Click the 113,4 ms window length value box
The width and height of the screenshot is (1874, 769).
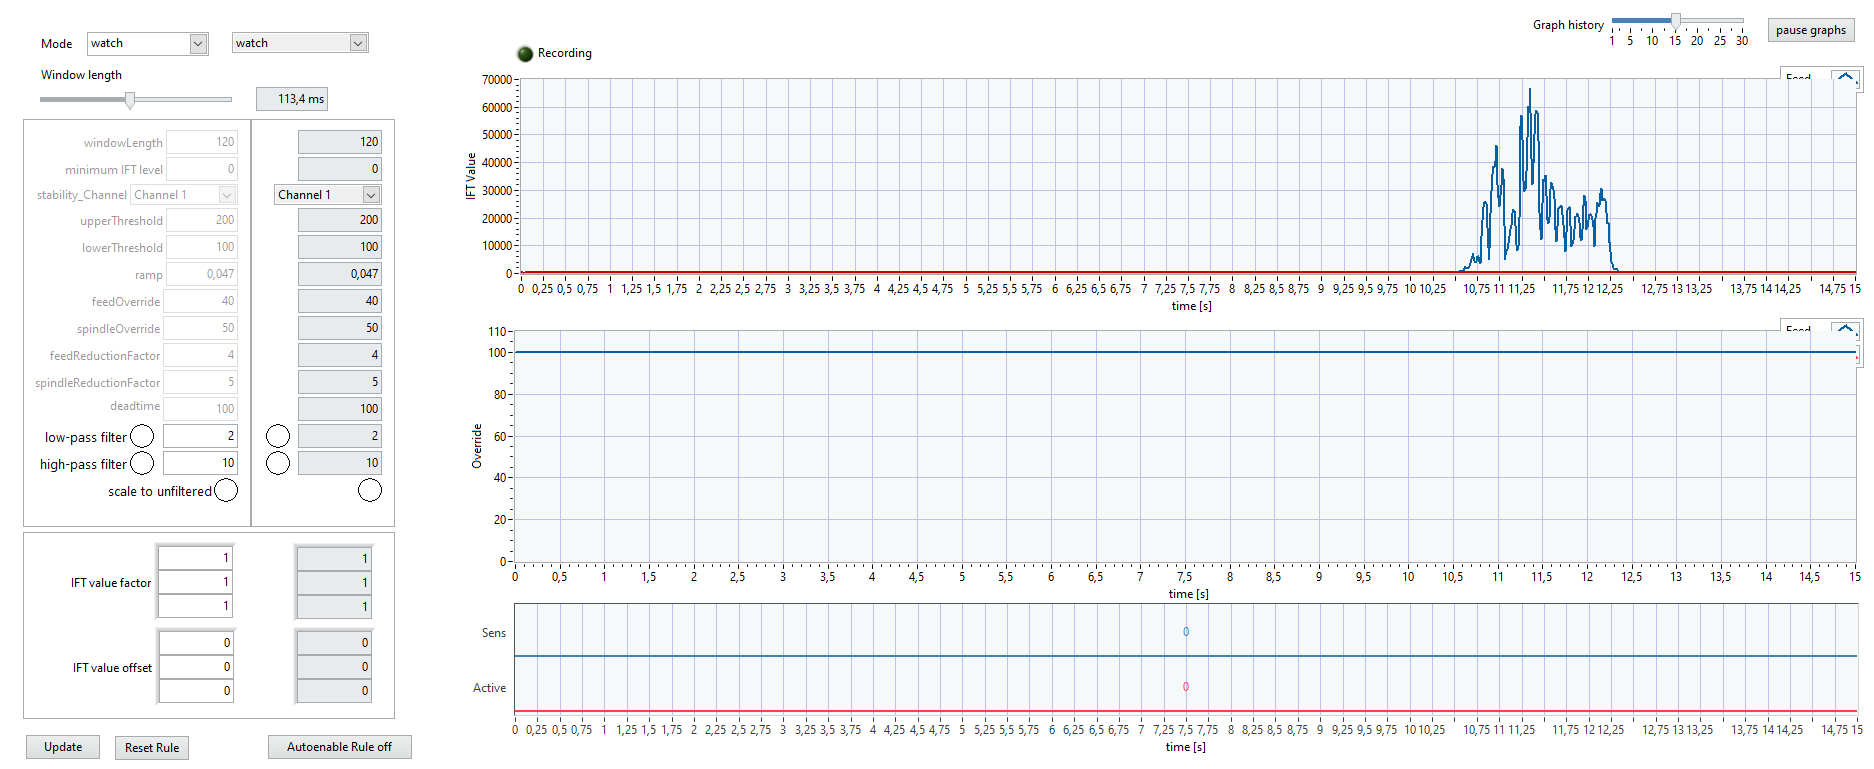292,99
